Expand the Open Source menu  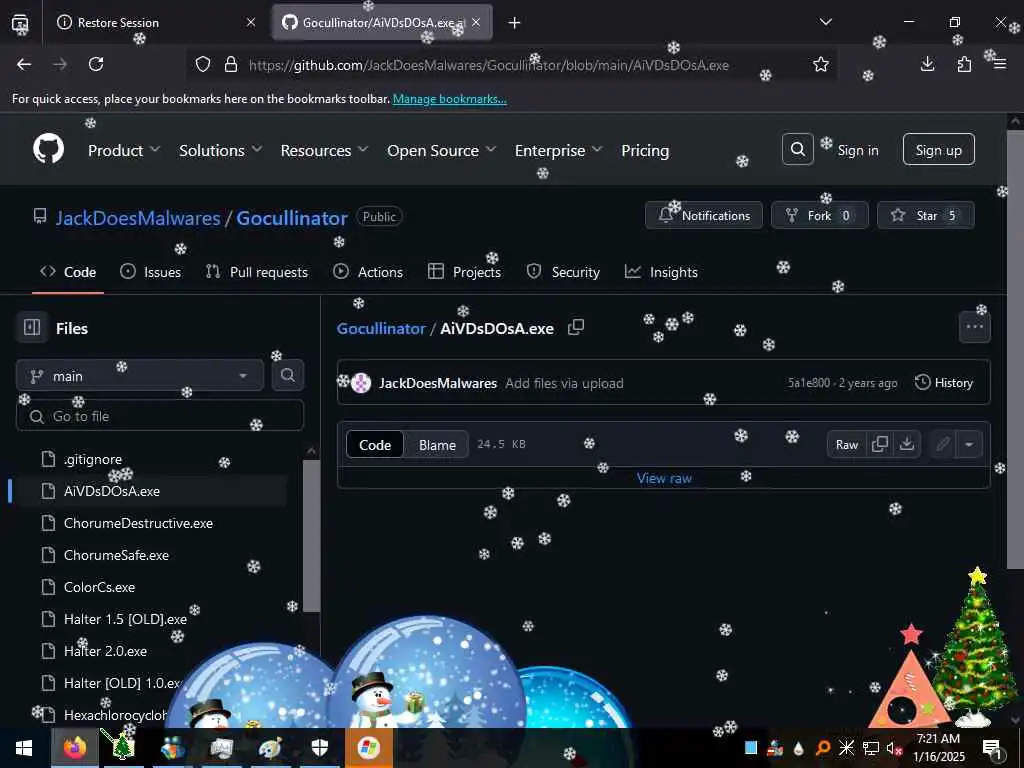(441, 150)
